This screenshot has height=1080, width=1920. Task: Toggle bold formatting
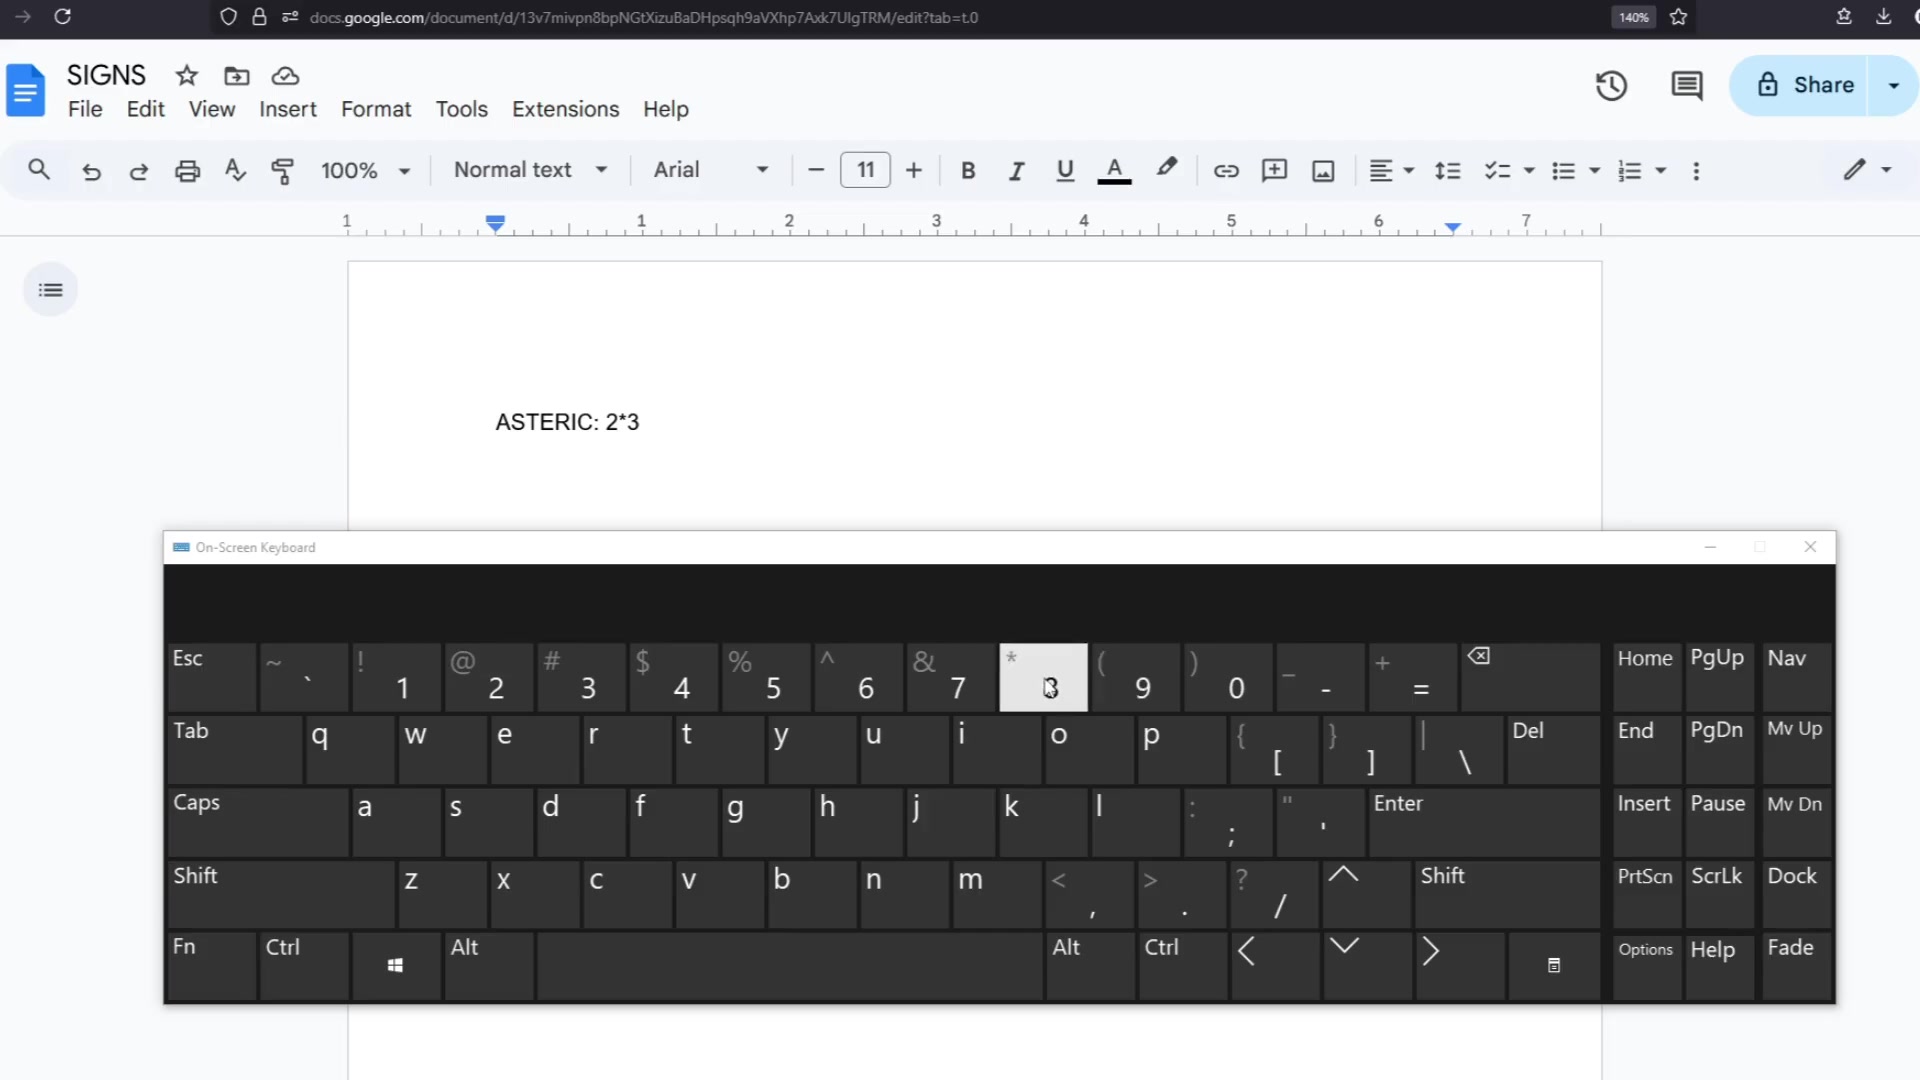pos(967,170)
